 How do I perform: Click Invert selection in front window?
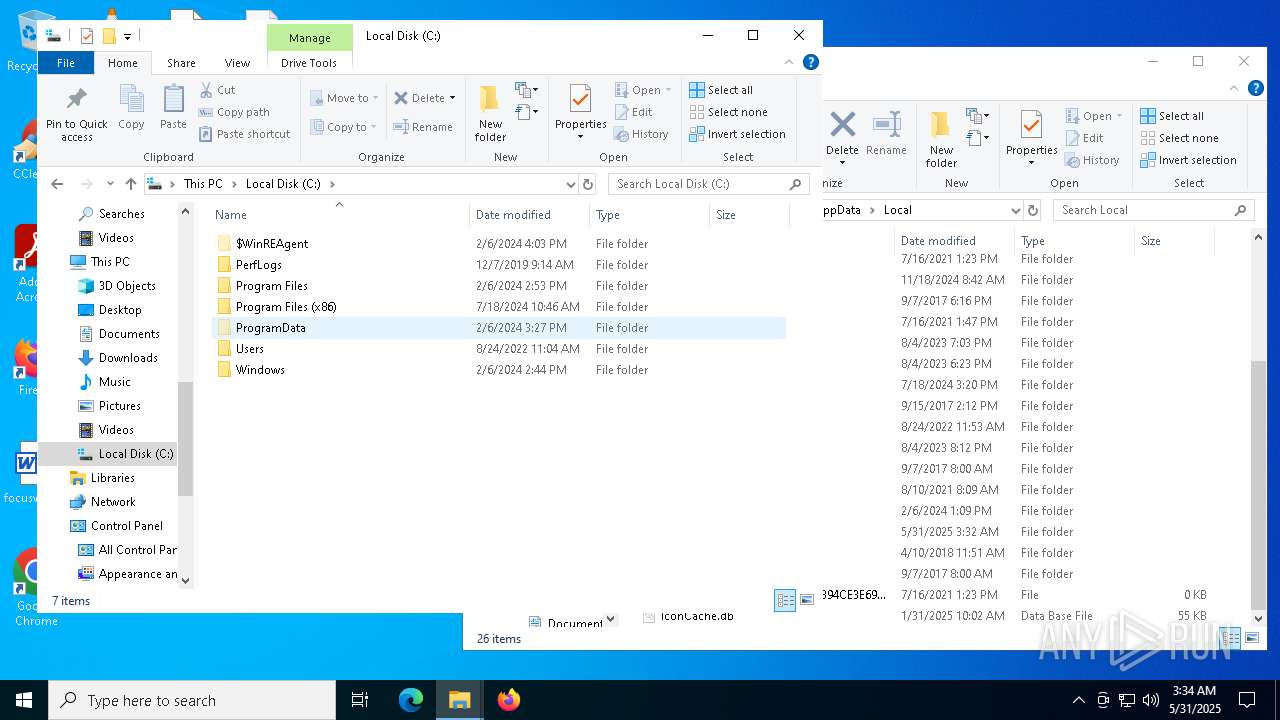click(737, 134)
